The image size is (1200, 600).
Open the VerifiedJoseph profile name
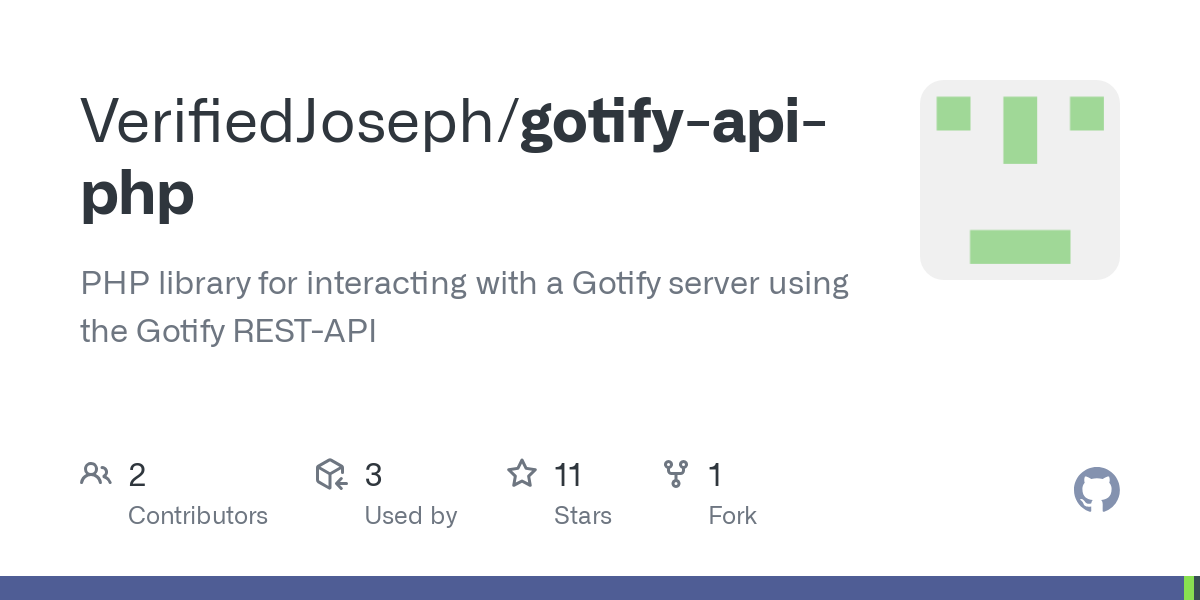(295, 122)
